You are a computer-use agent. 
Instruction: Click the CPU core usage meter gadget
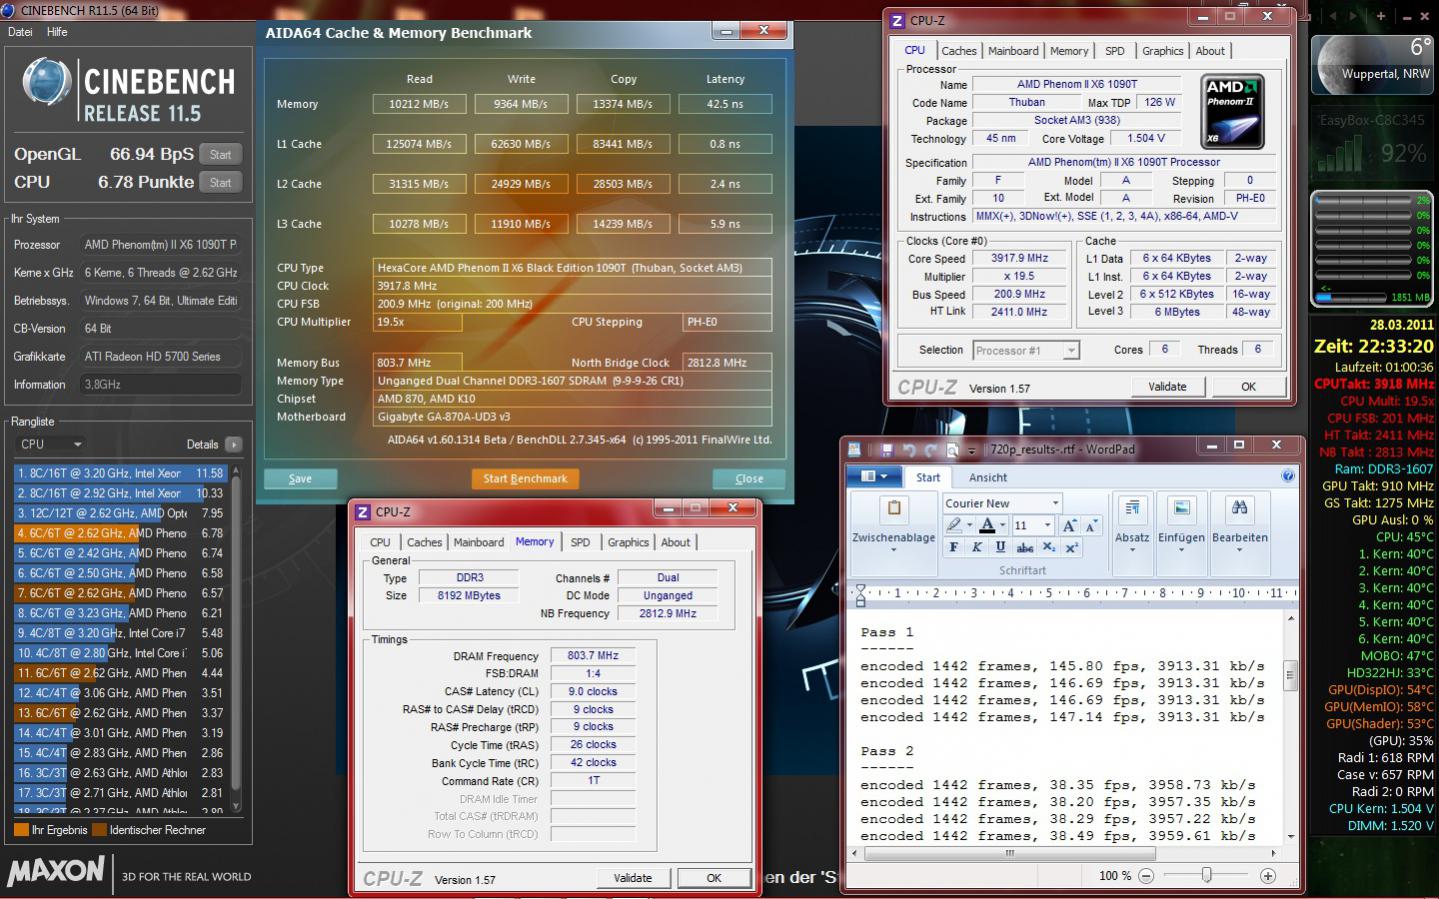coord(1372,248)
